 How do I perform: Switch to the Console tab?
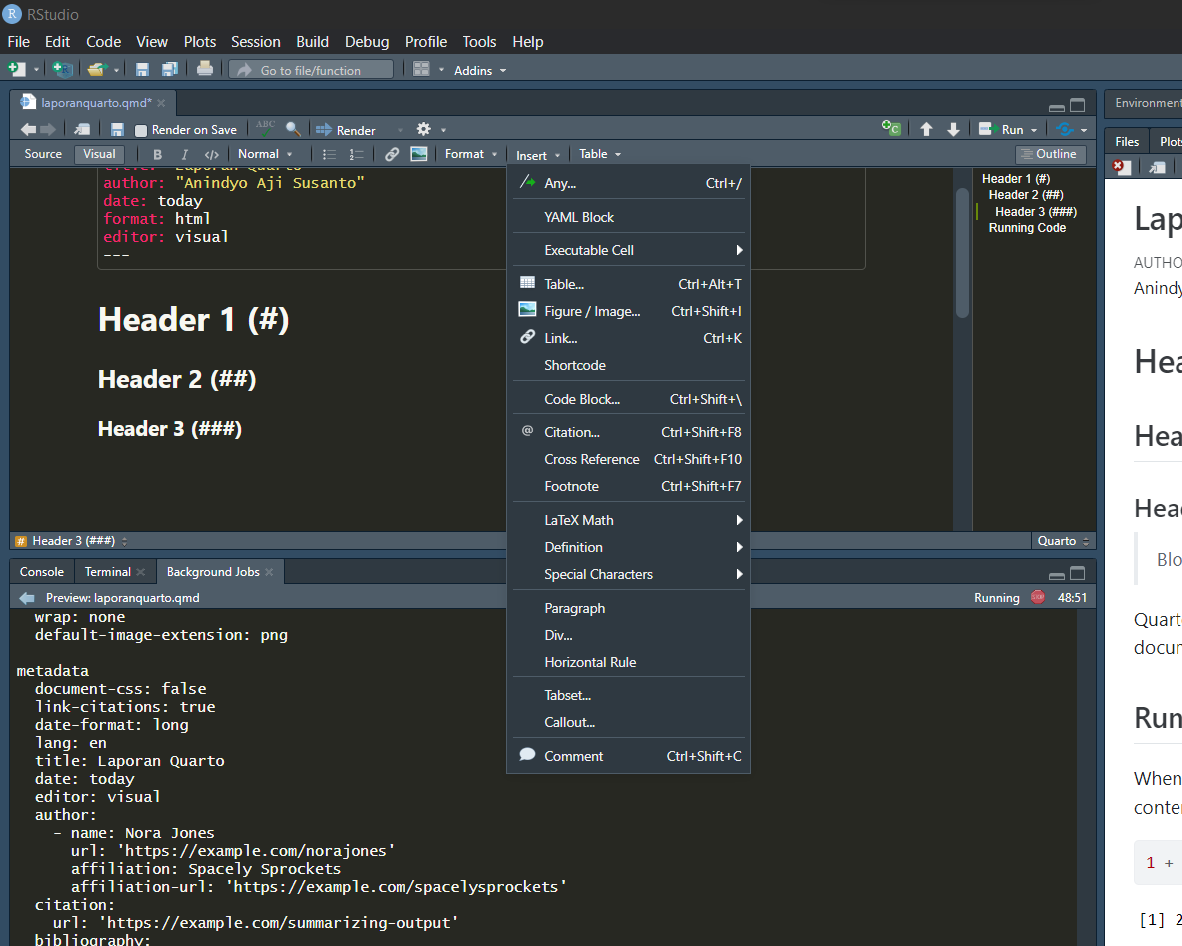[x=42, y=571]
